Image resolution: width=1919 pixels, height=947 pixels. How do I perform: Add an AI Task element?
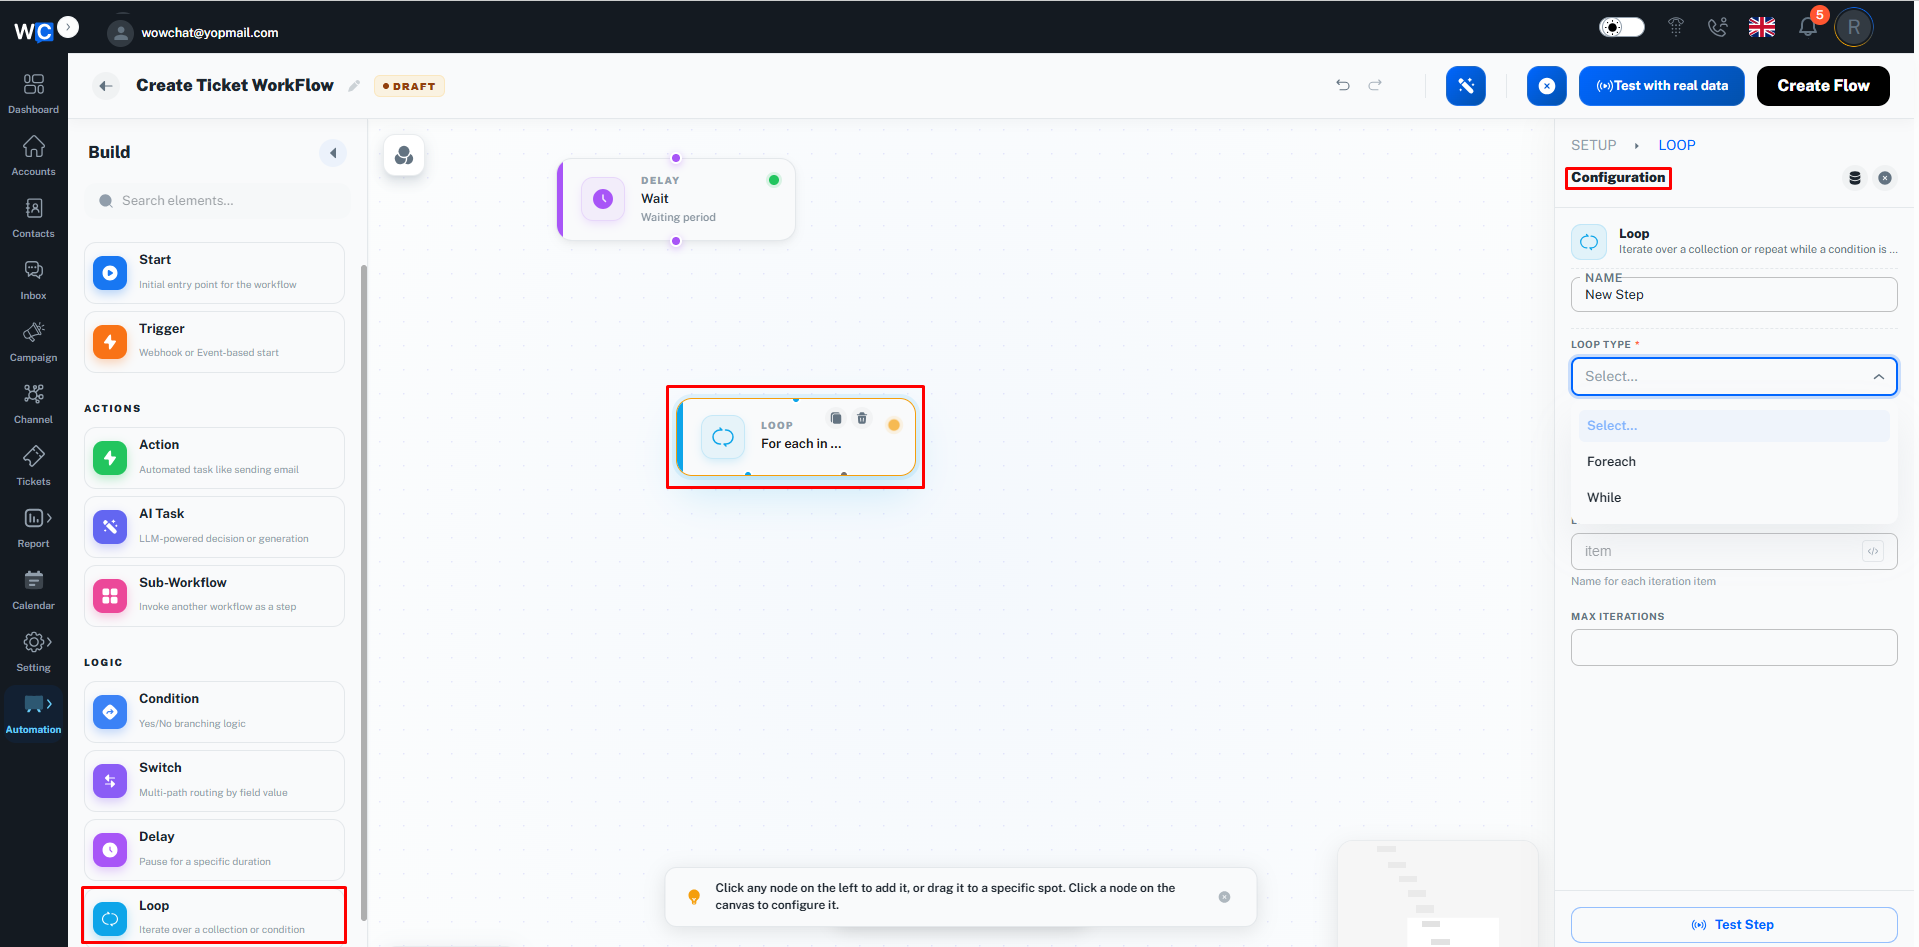click(x=214, y=527)
